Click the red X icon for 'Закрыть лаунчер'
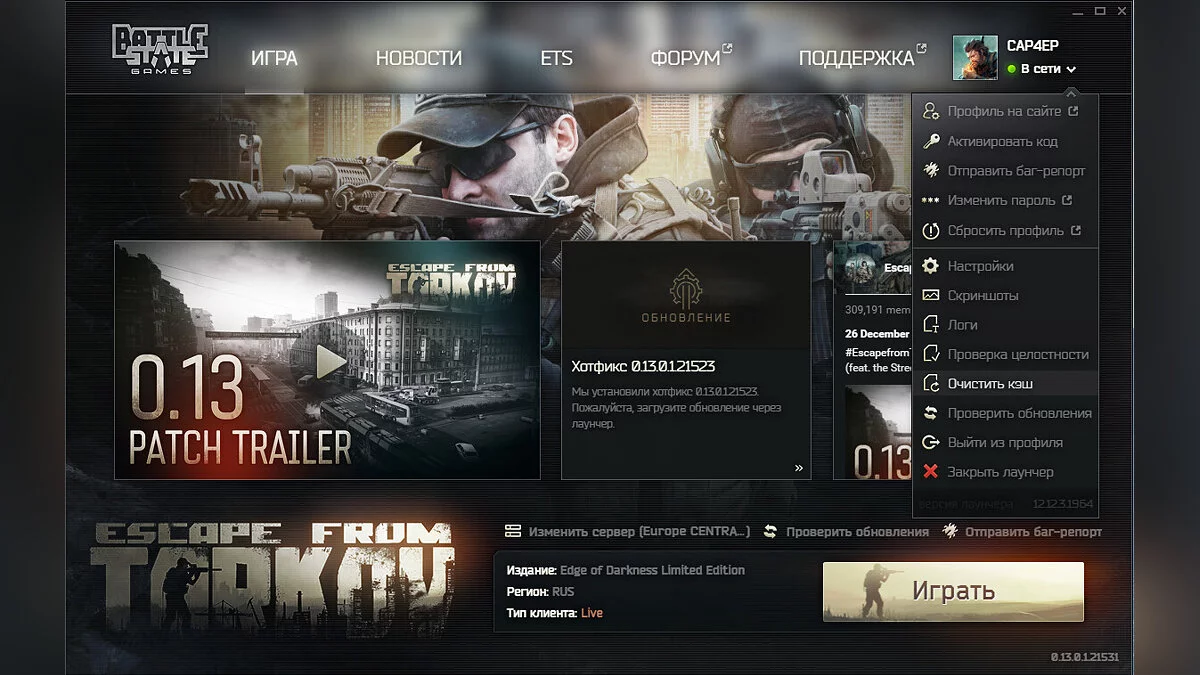Viewport: 1200px width, 675px height. [x=931, y=472]
